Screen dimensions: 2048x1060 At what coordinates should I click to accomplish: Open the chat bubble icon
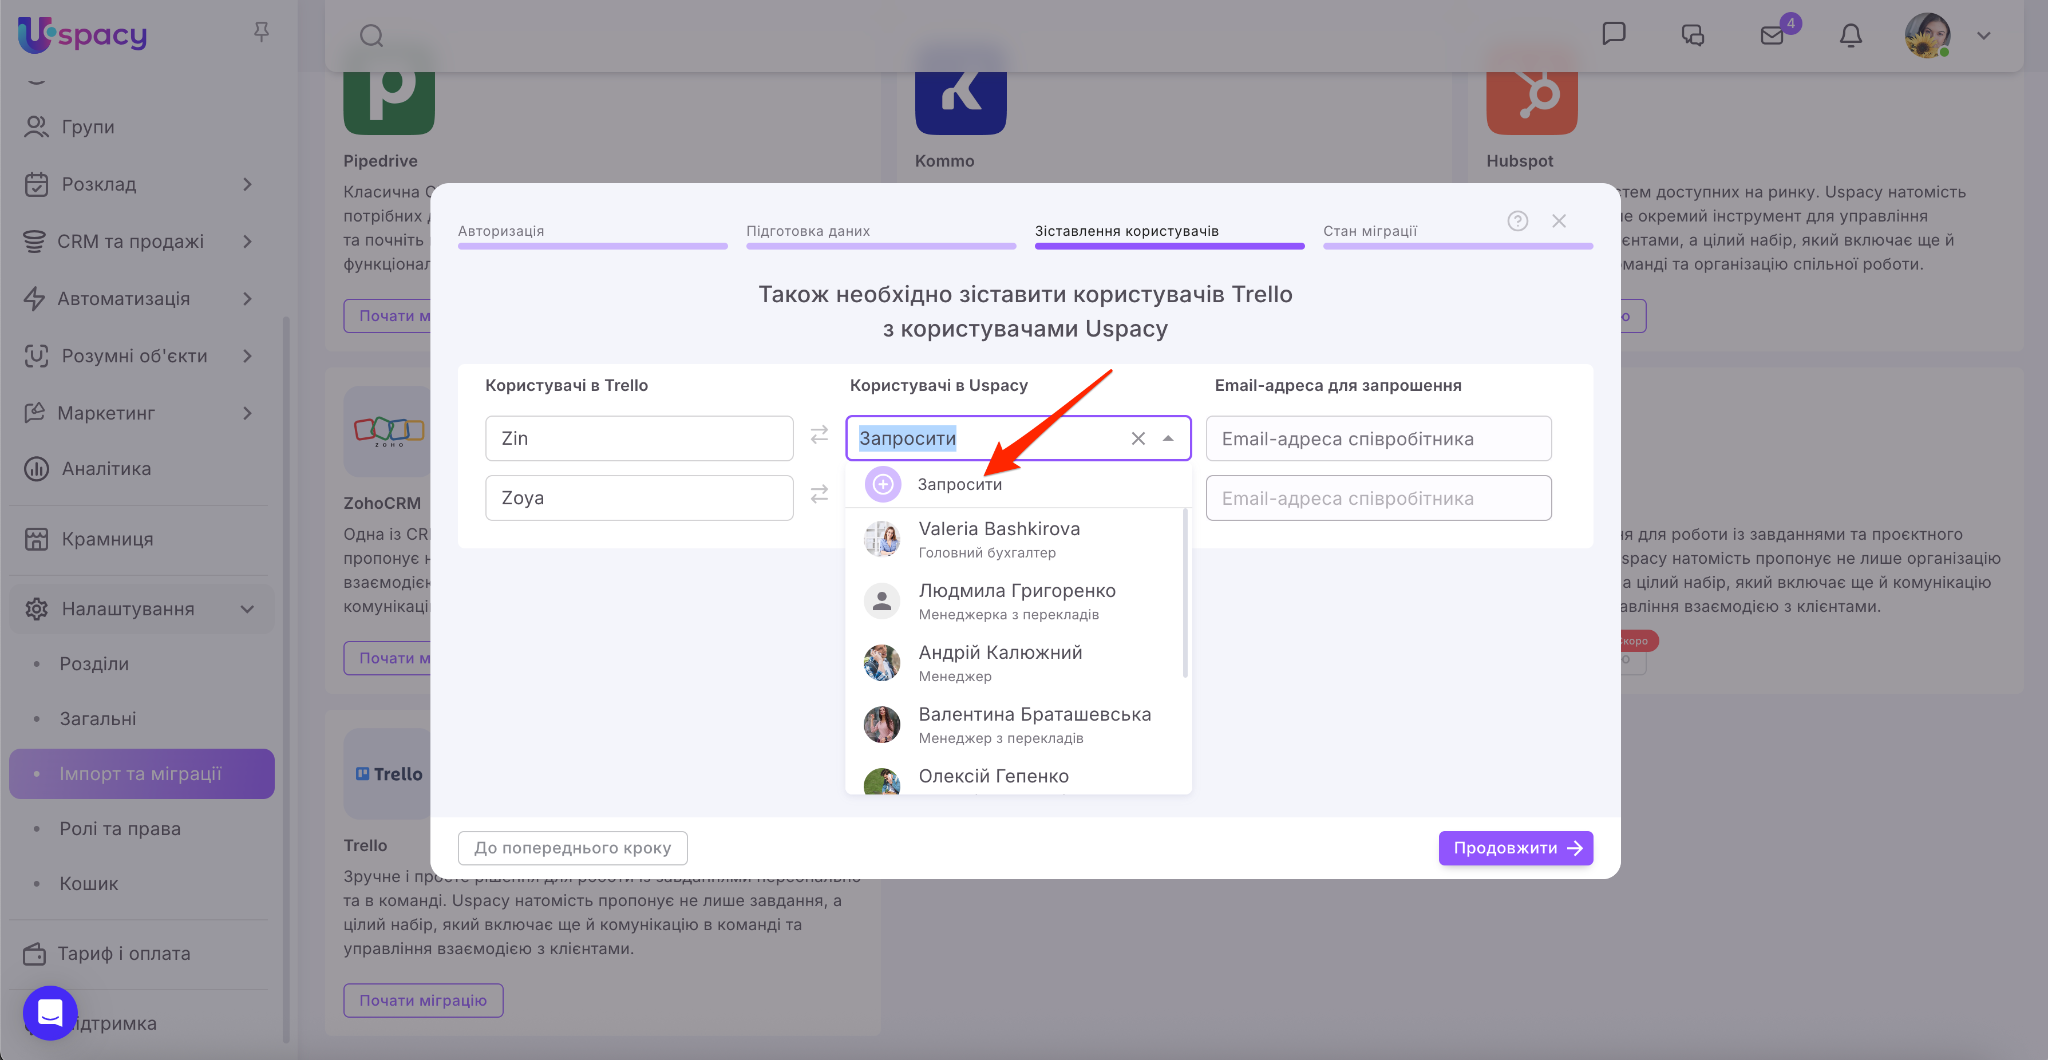(1613, 34)
